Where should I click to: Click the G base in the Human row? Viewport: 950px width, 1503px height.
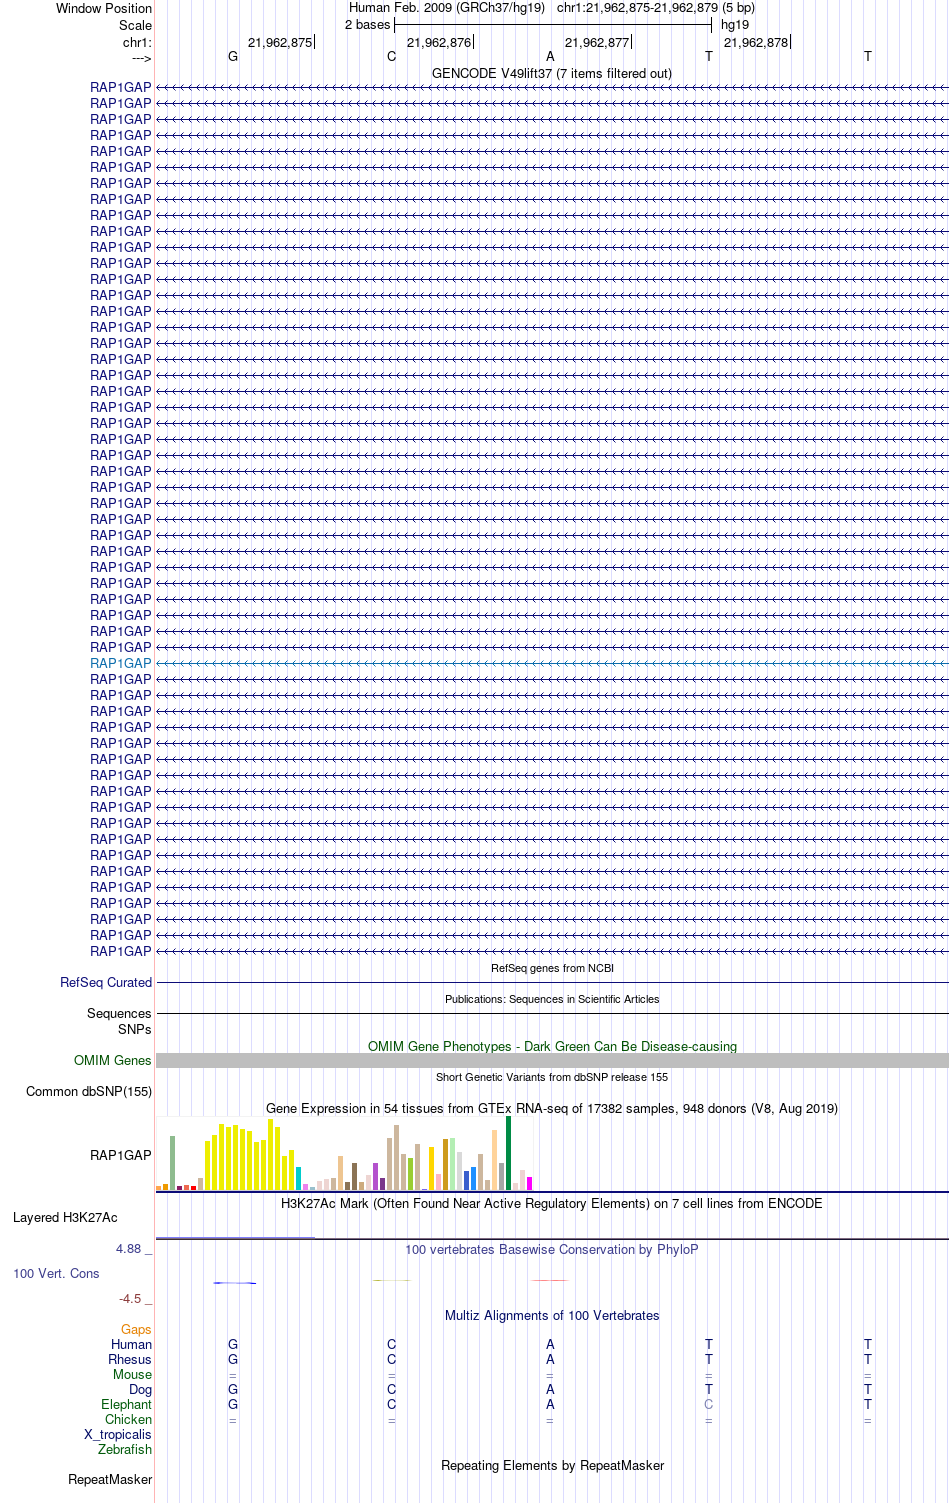(233, 1344)
